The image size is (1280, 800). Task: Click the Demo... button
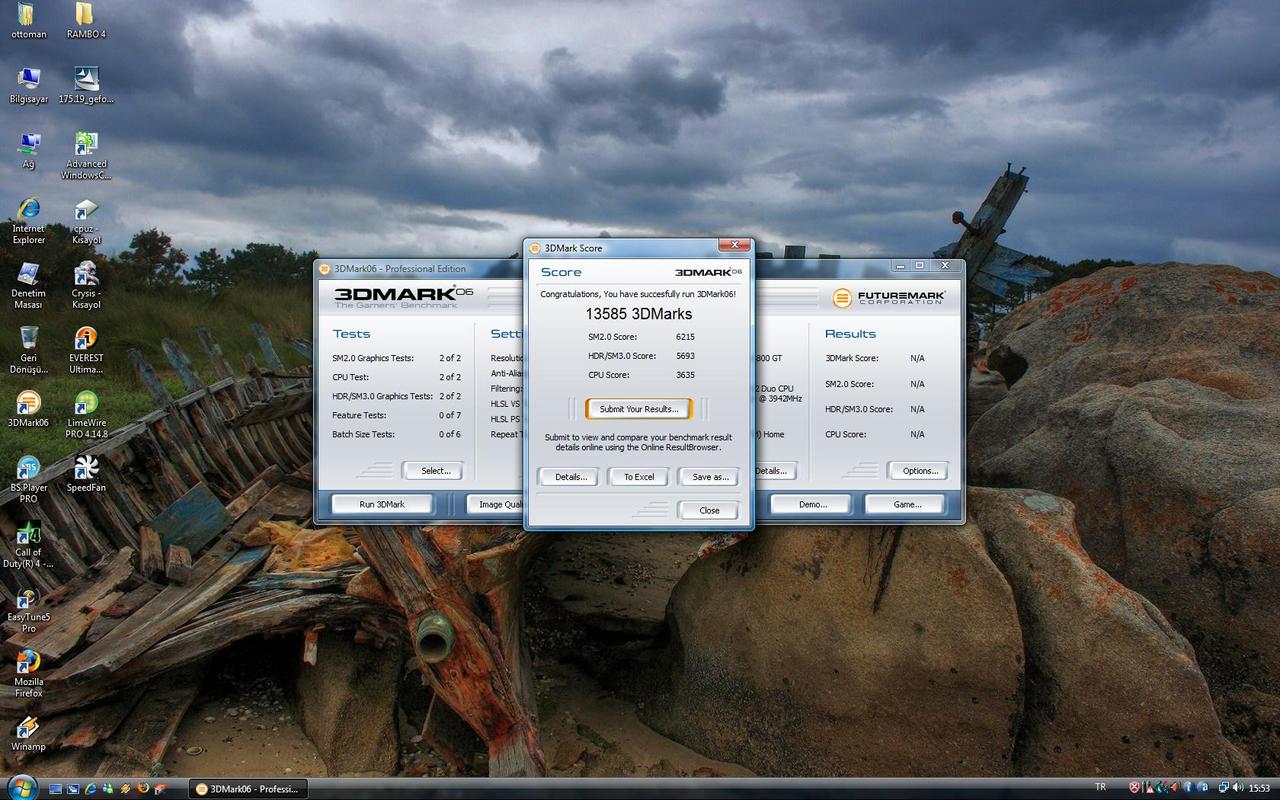click(x=812, y=504)
